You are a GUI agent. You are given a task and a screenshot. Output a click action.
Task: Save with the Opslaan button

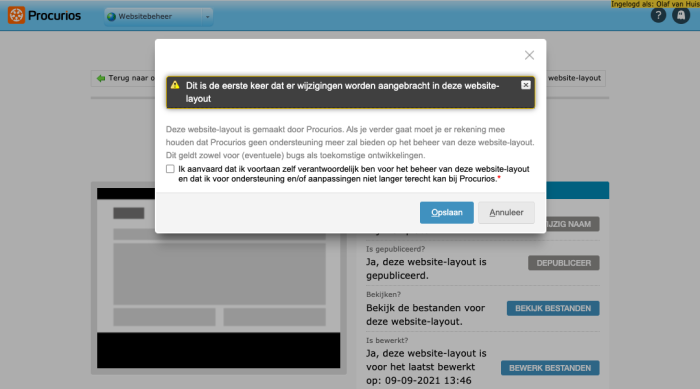[x=446, y=213]
